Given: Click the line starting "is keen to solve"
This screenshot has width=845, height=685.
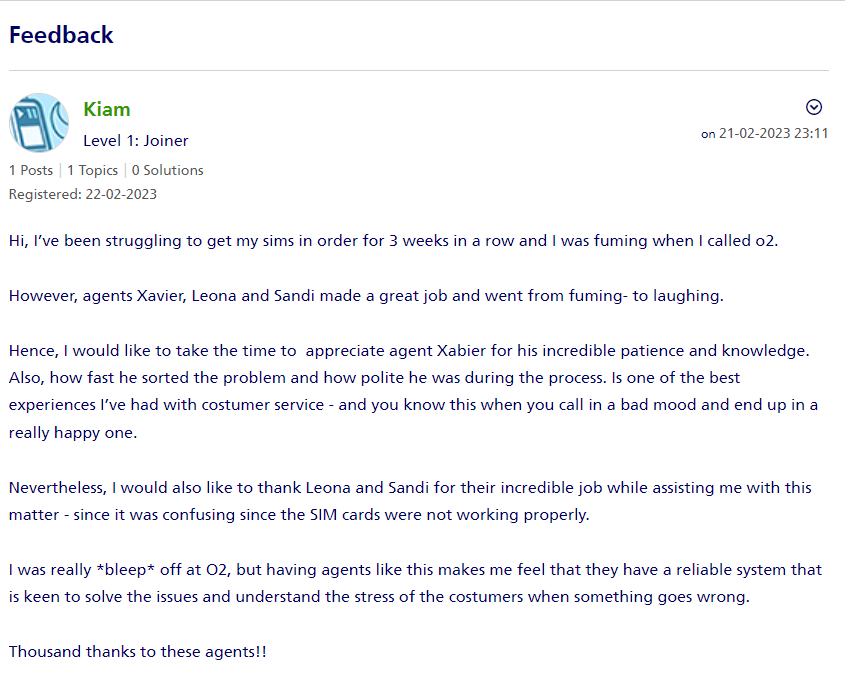Looking at the screenshot, I should (376, 597).
